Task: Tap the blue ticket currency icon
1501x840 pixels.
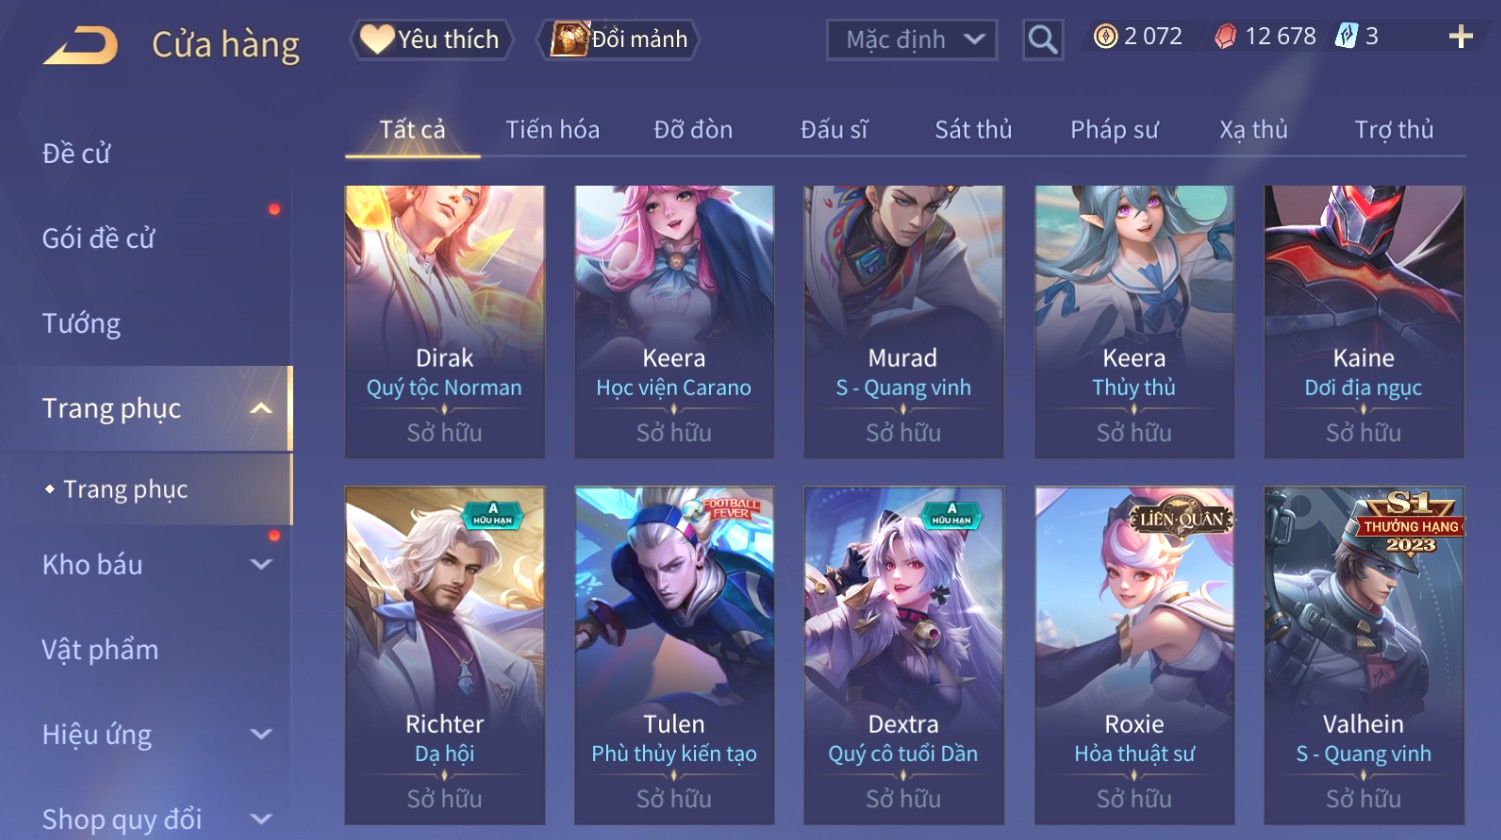Action: point(1346,37)
